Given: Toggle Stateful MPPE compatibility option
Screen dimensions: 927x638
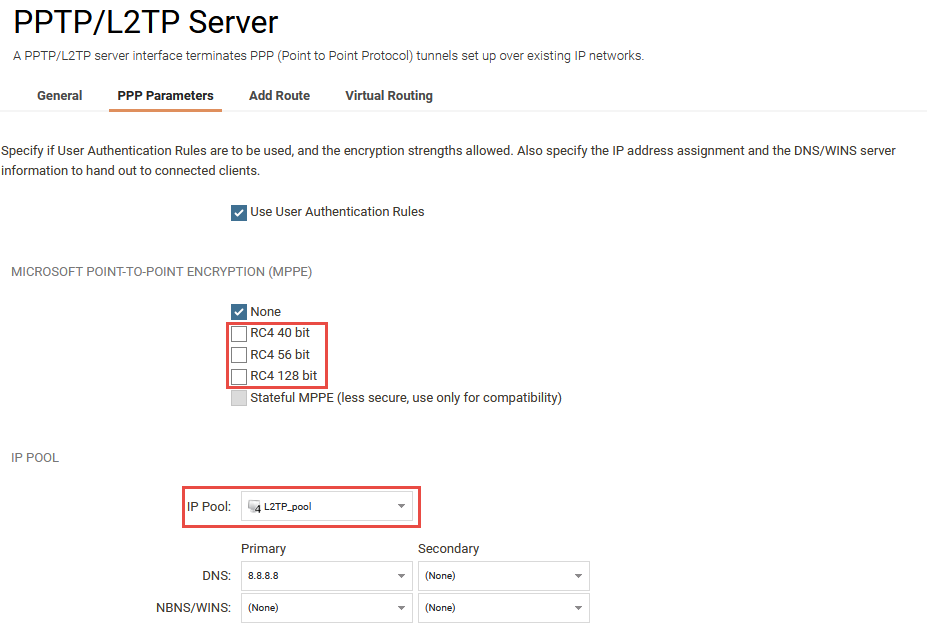Looking at the screenshot, I should coord(239,397).
